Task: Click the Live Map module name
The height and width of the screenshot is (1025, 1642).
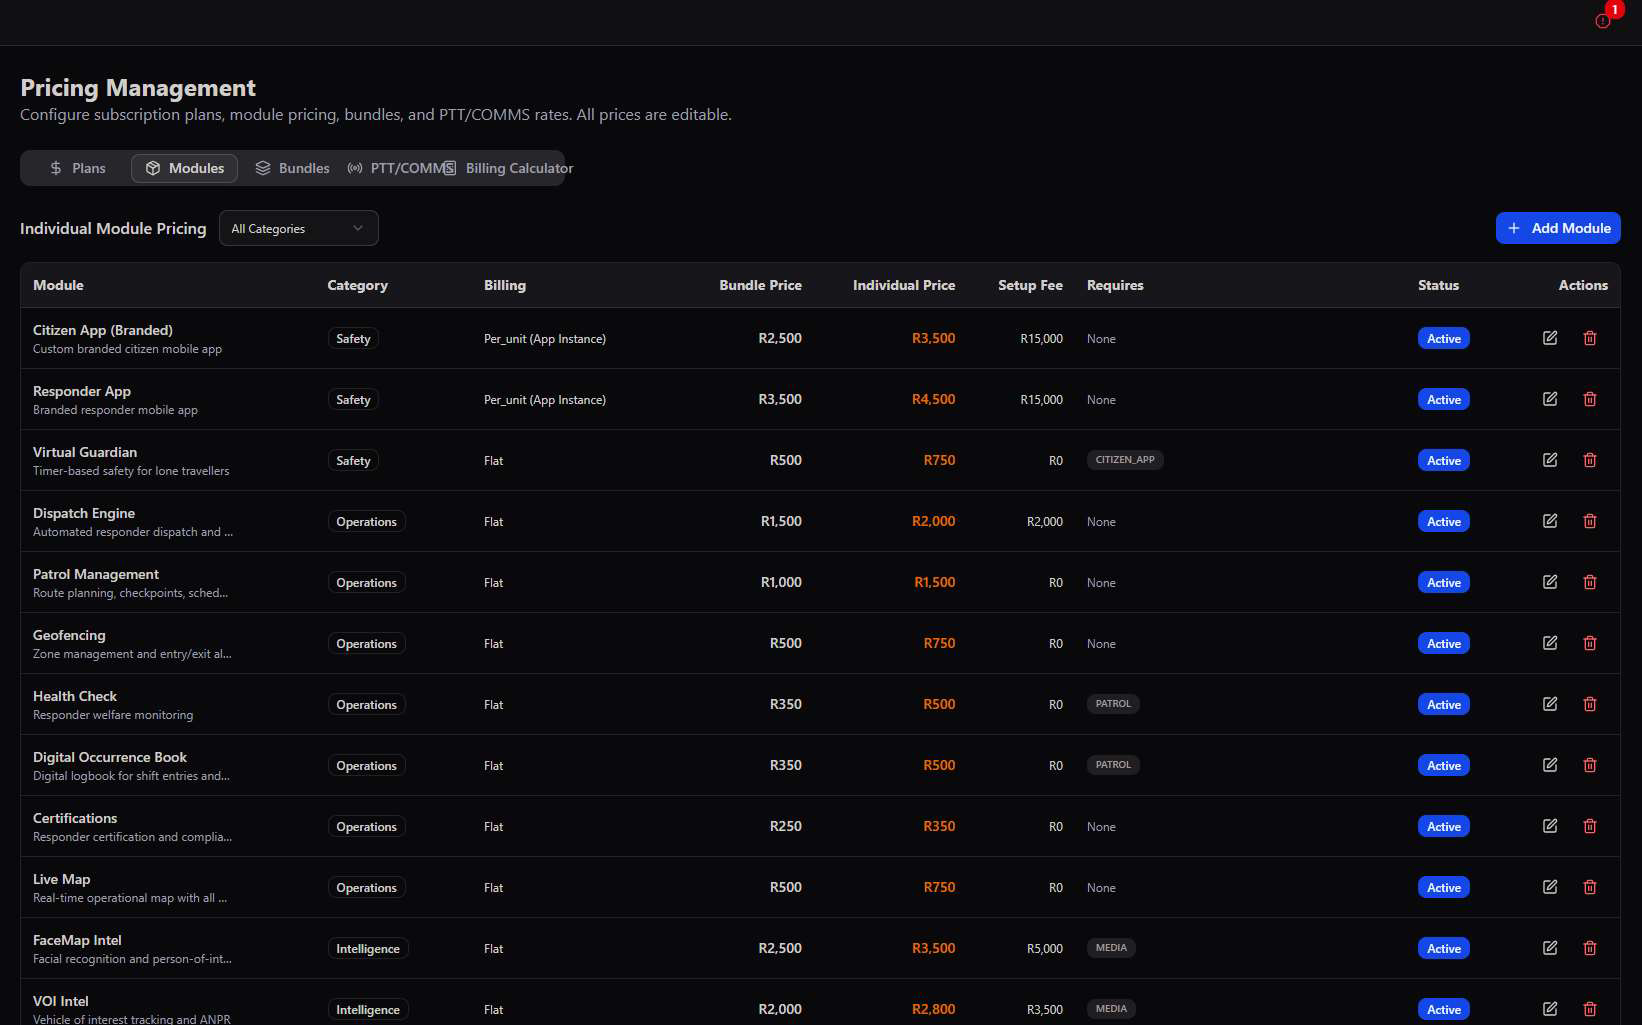Action: (61, 879)
